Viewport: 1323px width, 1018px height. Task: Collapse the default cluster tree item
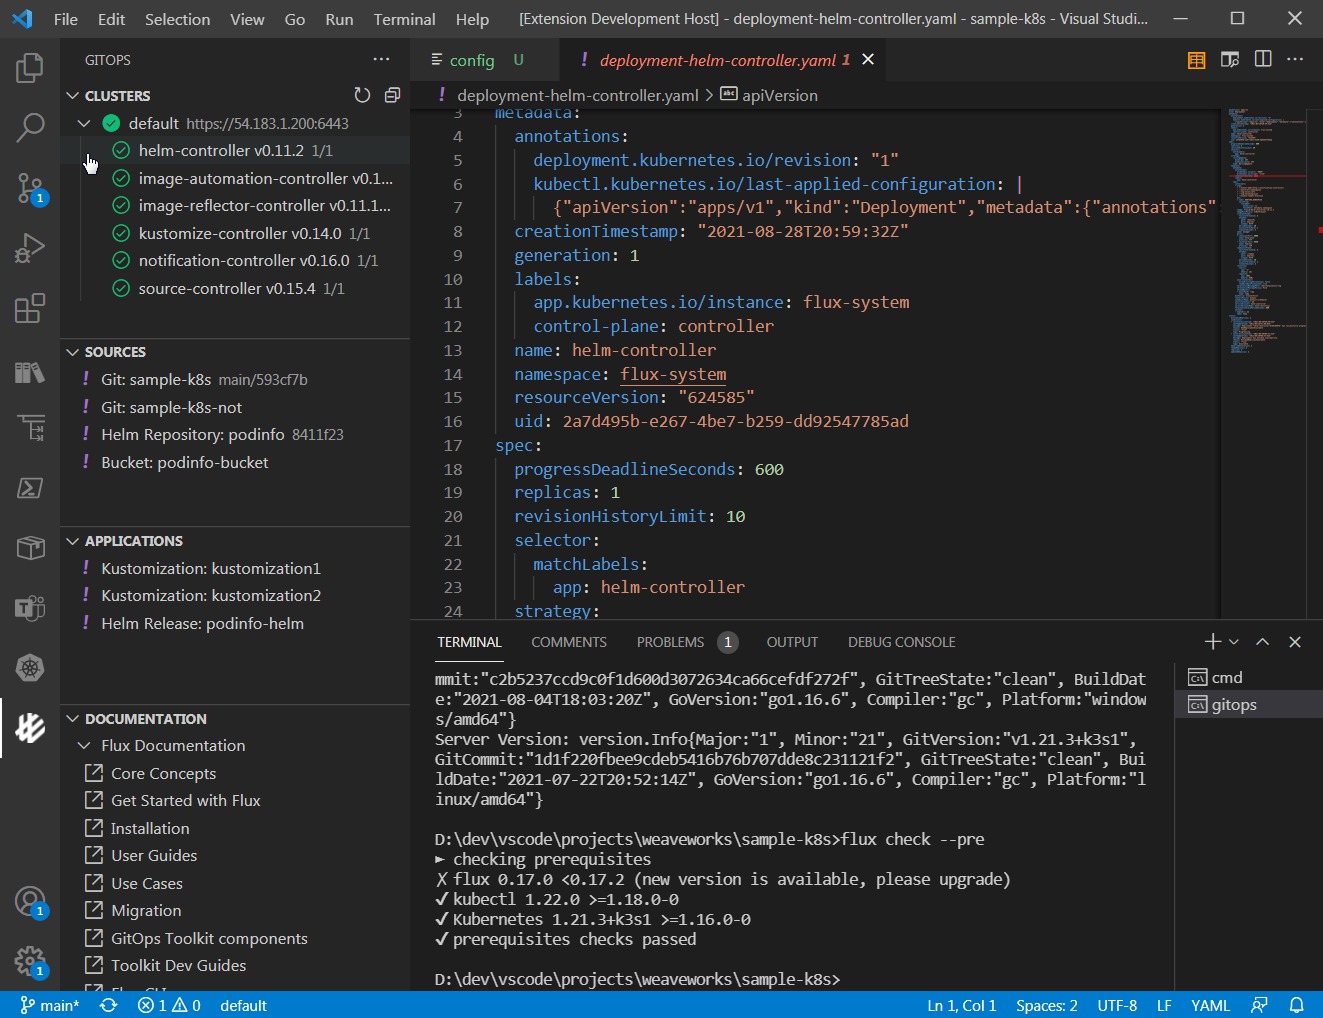click(x=84, y=123)
